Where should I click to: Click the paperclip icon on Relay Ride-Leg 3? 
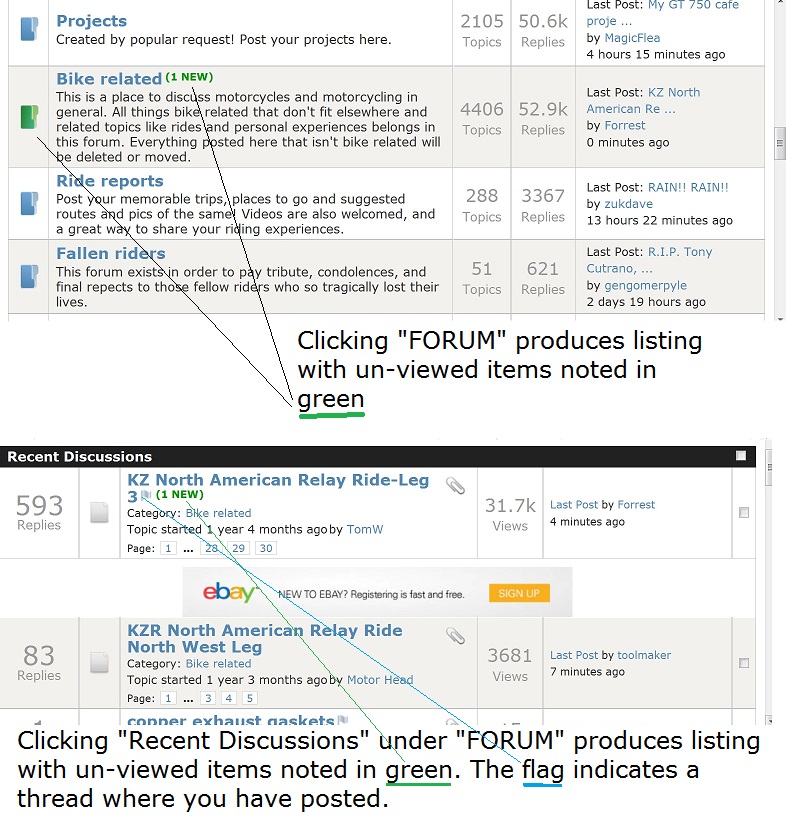coord(455,486)
